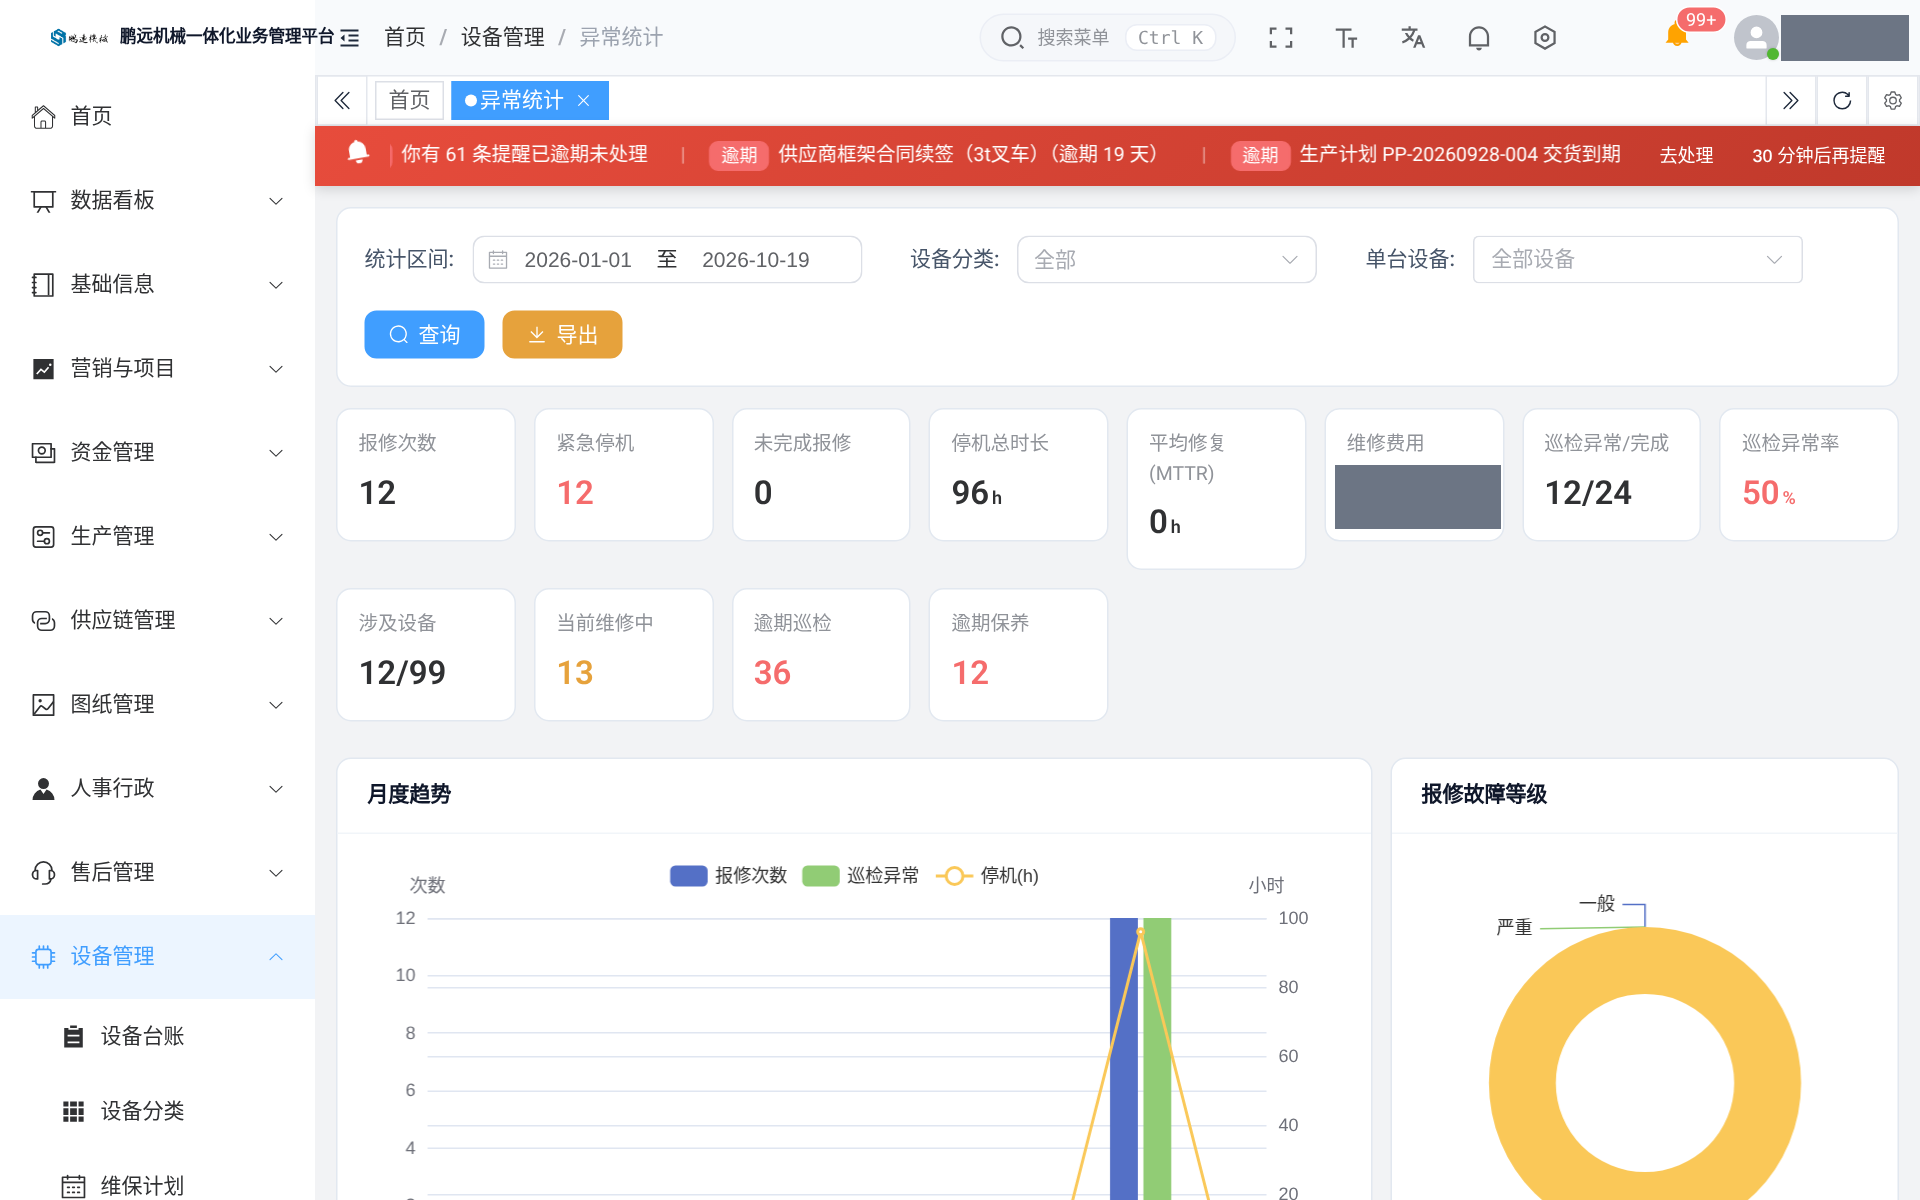This screenshot has width=1920, height=1200.
Task: Expand the 资金管理 sidebar menu
Action: [157, 452]
